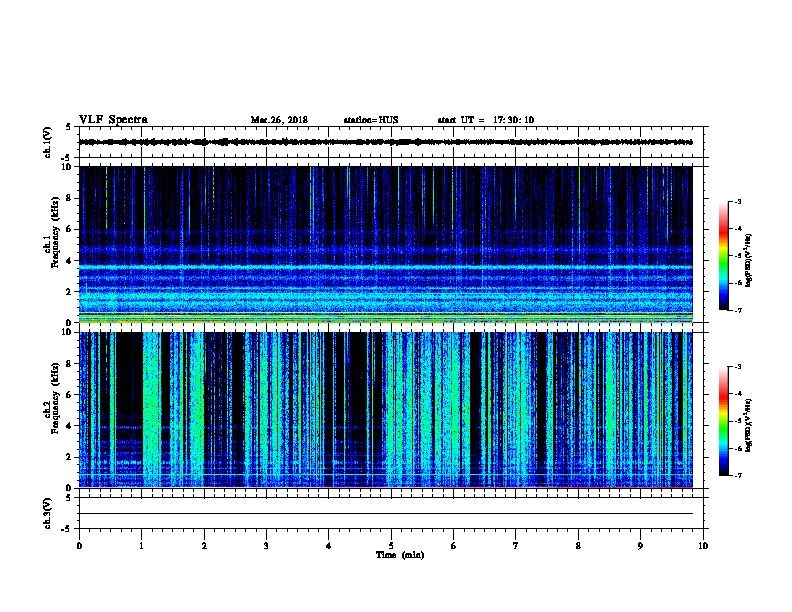Screen dimensions: 792x612
Task: Click the lower ch.2 PSD colorbar
Action: click(723, 421)
